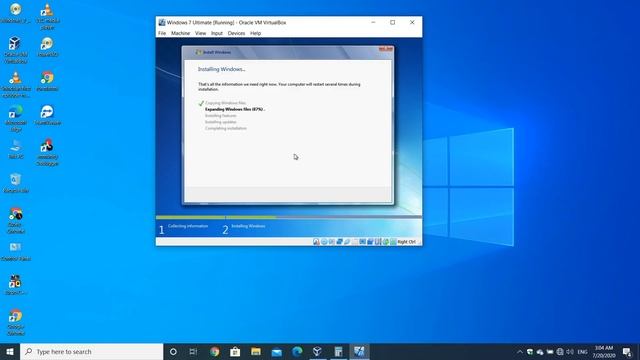Image resolution: width=640 pixels, height=360 pixels.
Task: Open the clock and date flyout
Action: click(604, 351)
